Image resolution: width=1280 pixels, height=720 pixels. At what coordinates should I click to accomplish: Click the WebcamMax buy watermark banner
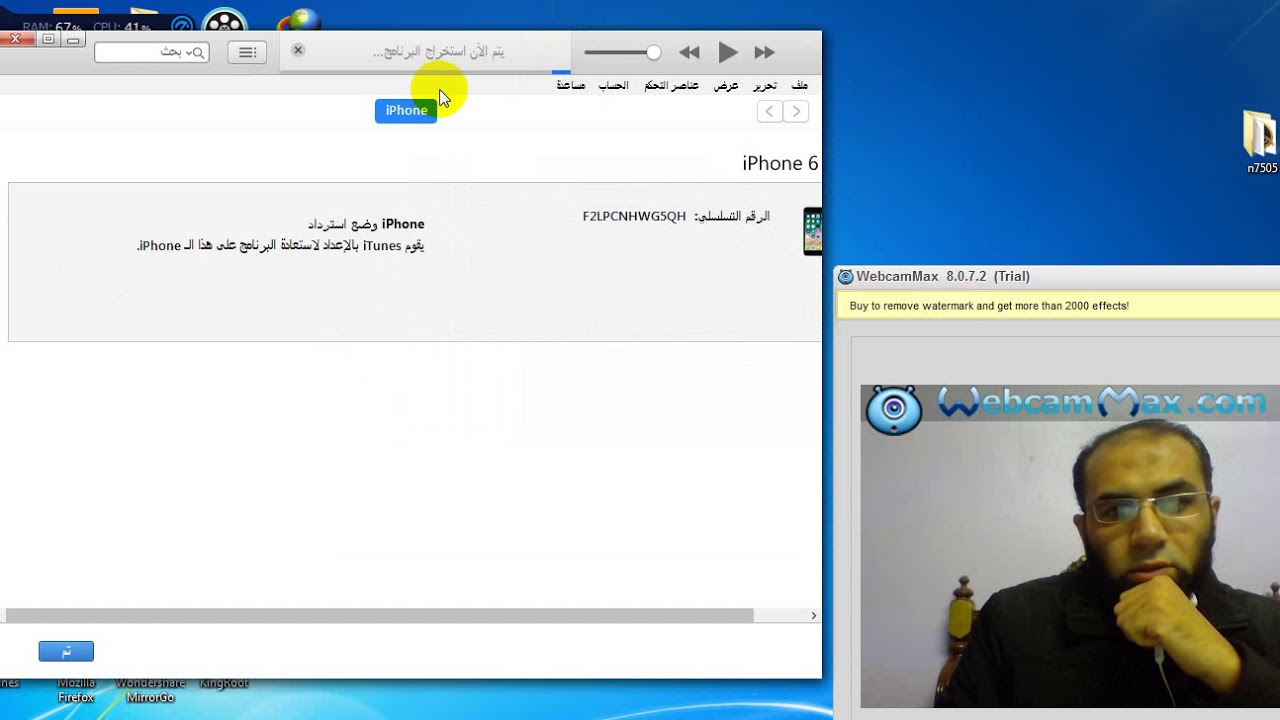click(1058, 306)
